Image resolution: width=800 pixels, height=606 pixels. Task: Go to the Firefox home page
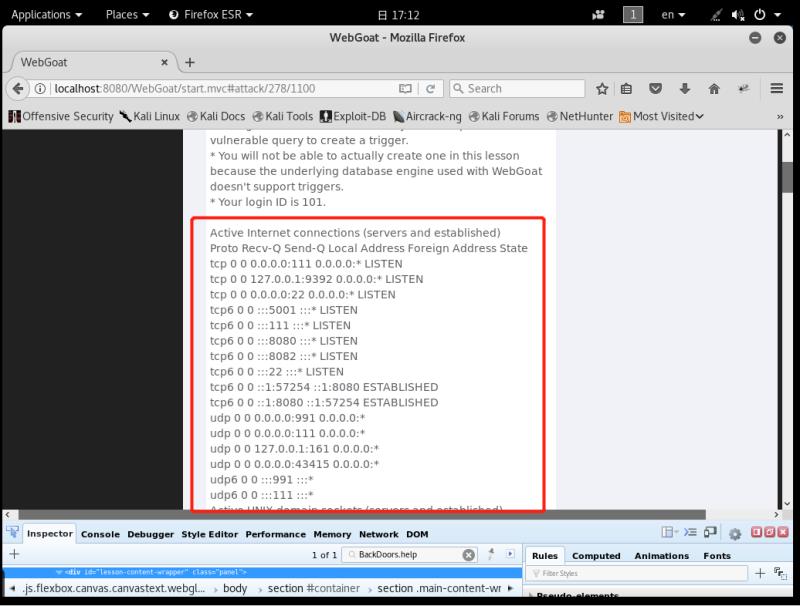(714, 89)
